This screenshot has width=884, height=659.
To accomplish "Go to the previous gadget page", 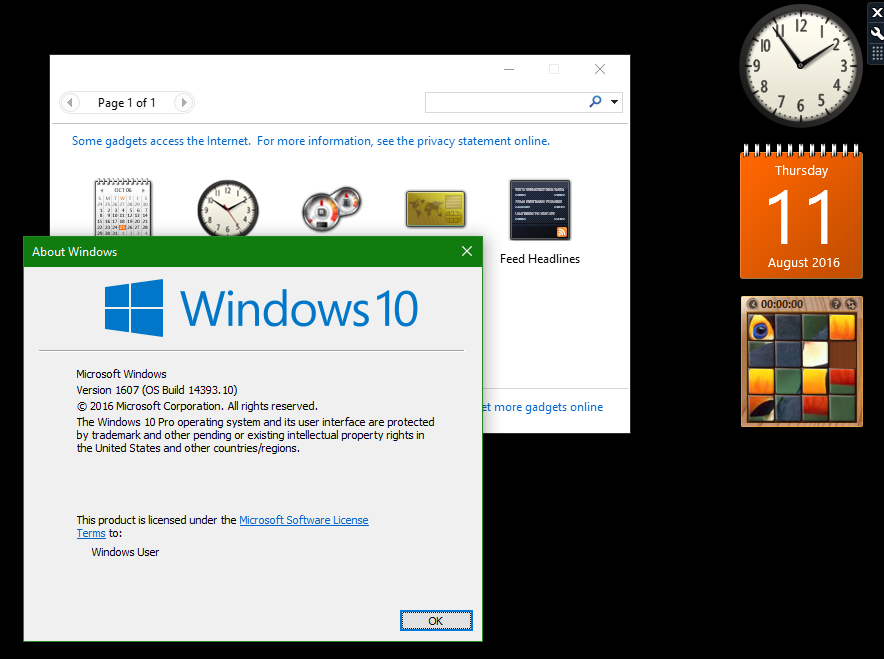I will (x=70, y=103).
